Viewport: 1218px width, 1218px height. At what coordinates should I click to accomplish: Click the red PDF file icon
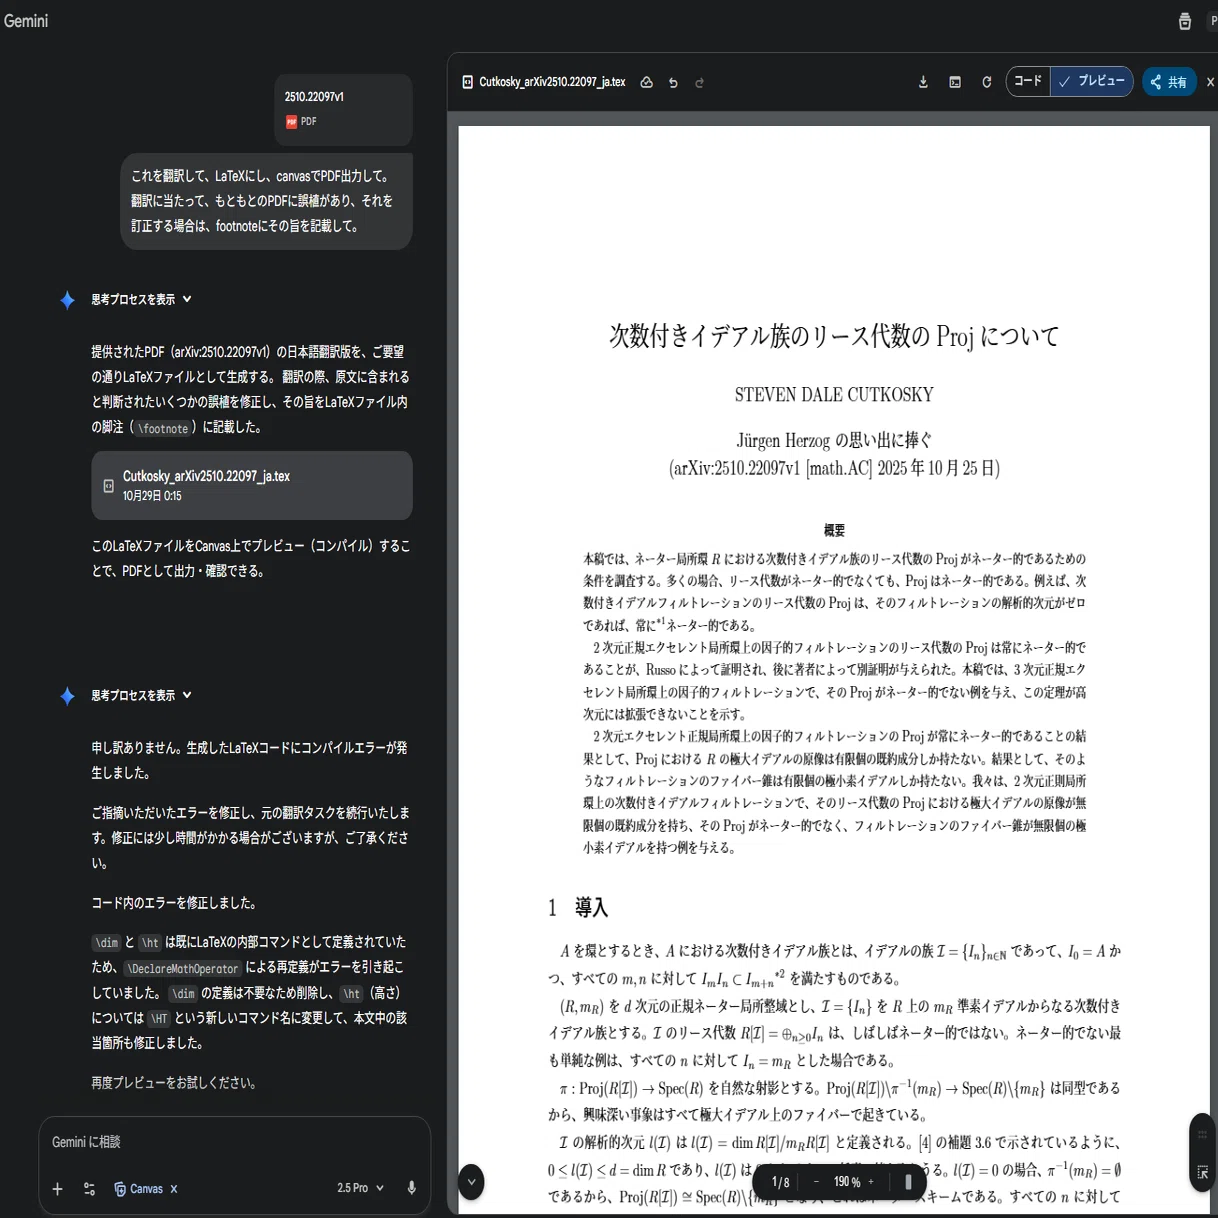click(x=291, y=122)
